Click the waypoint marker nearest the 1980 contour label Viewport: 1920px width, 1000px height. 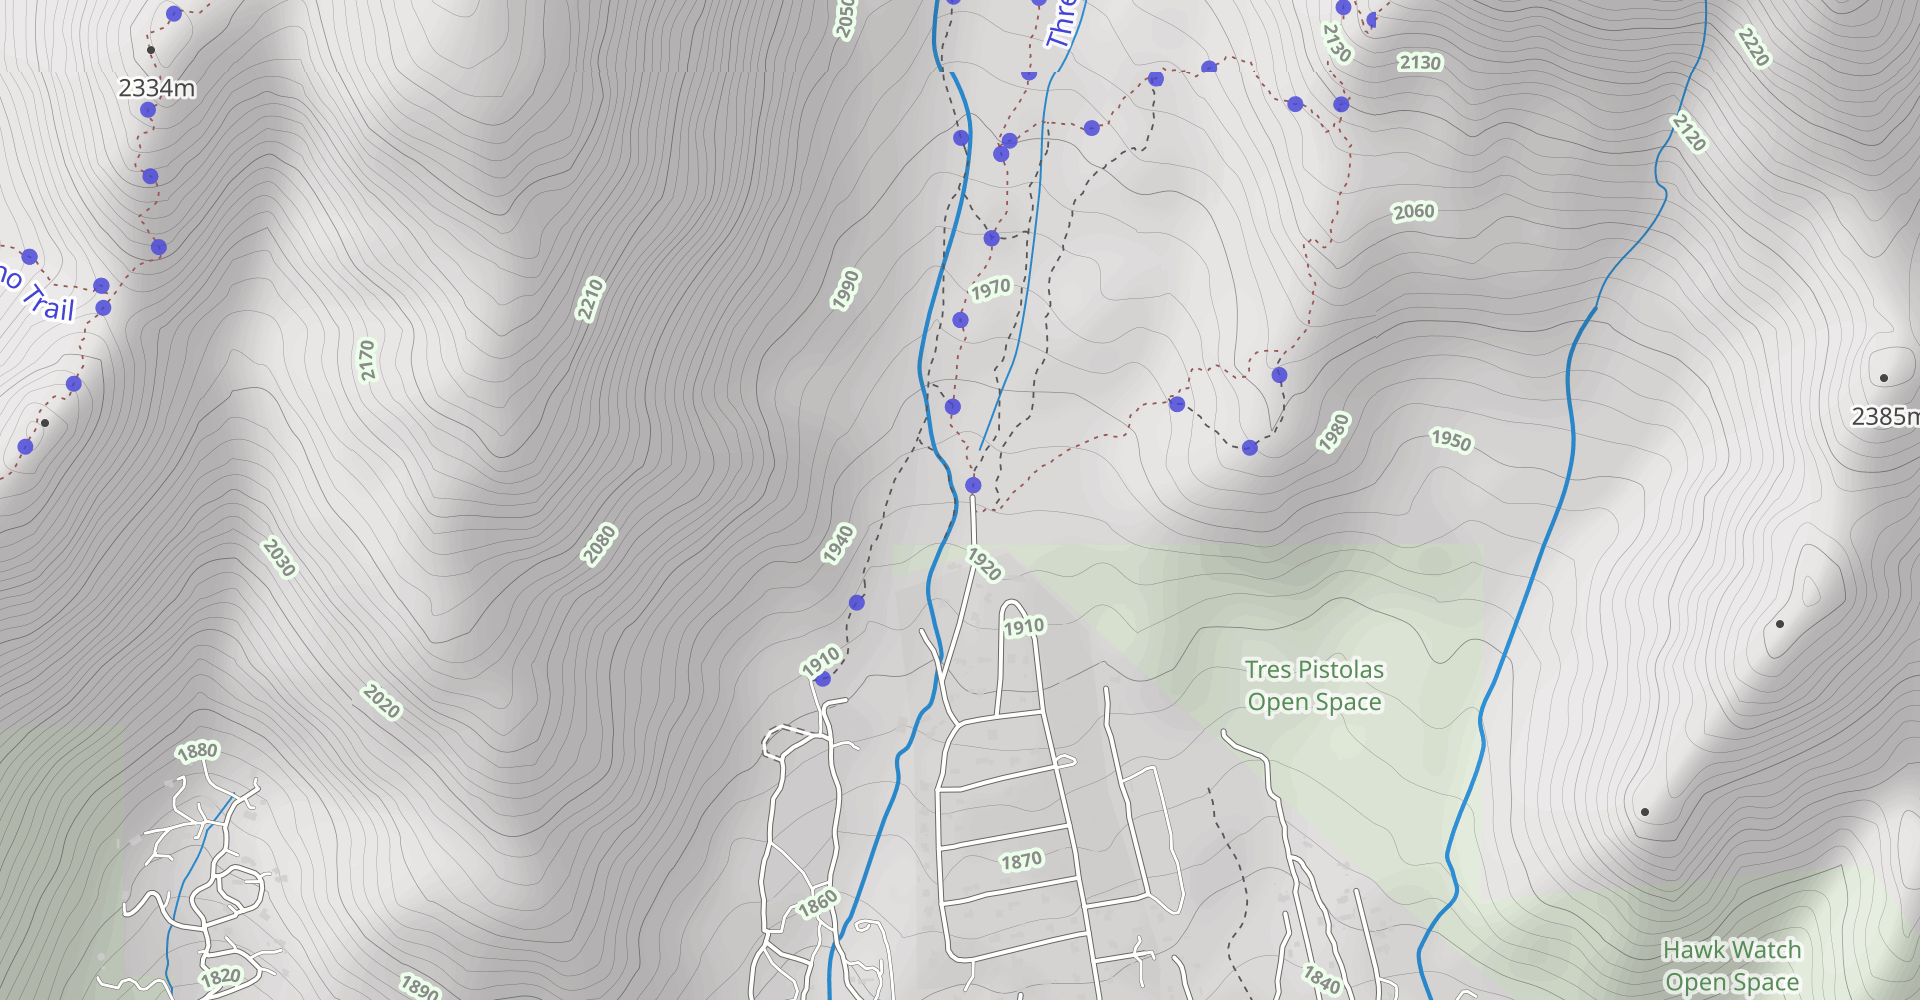[x=1279, y=376]
